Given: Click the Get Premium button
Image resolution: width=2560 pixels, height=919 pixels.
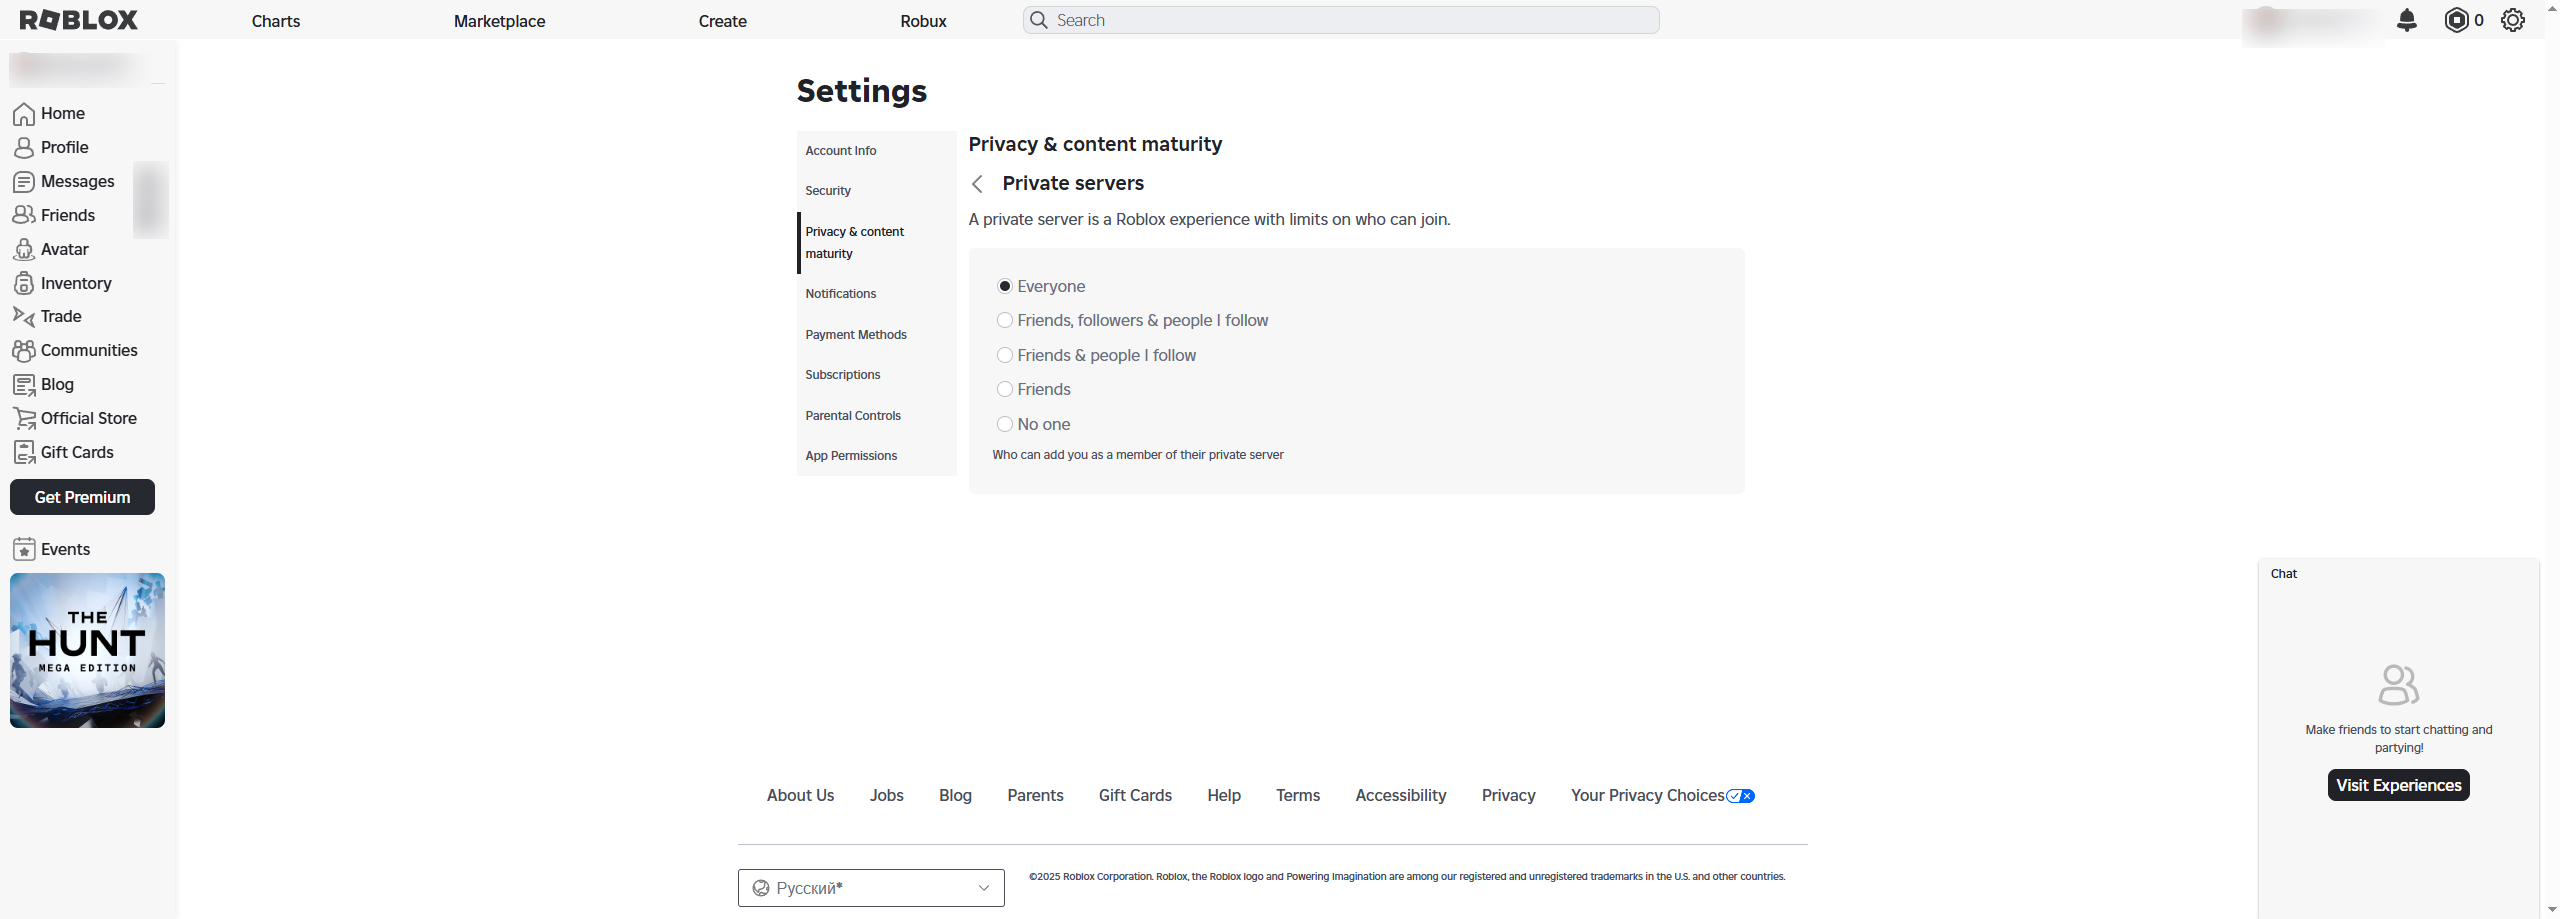Looking at the screenshot, I should pos(82,497).
